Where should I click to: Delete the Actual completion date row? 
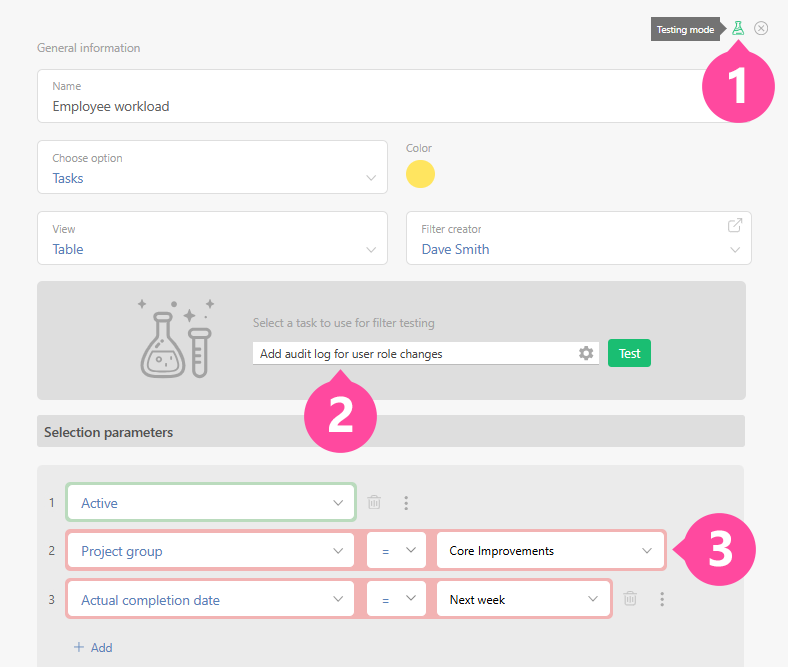[630, 599]
